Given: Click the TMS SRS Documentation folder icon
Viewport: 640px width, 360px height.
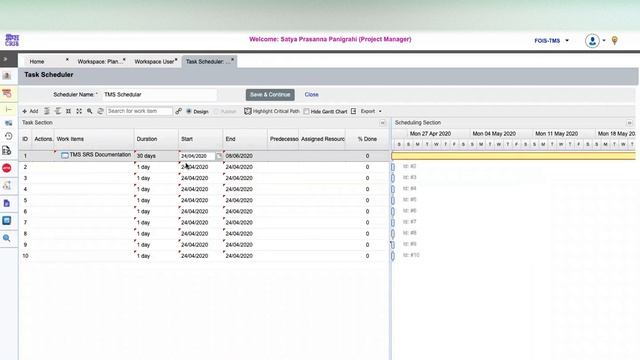Looking at the screenshot, I should [x=64, y=156].
